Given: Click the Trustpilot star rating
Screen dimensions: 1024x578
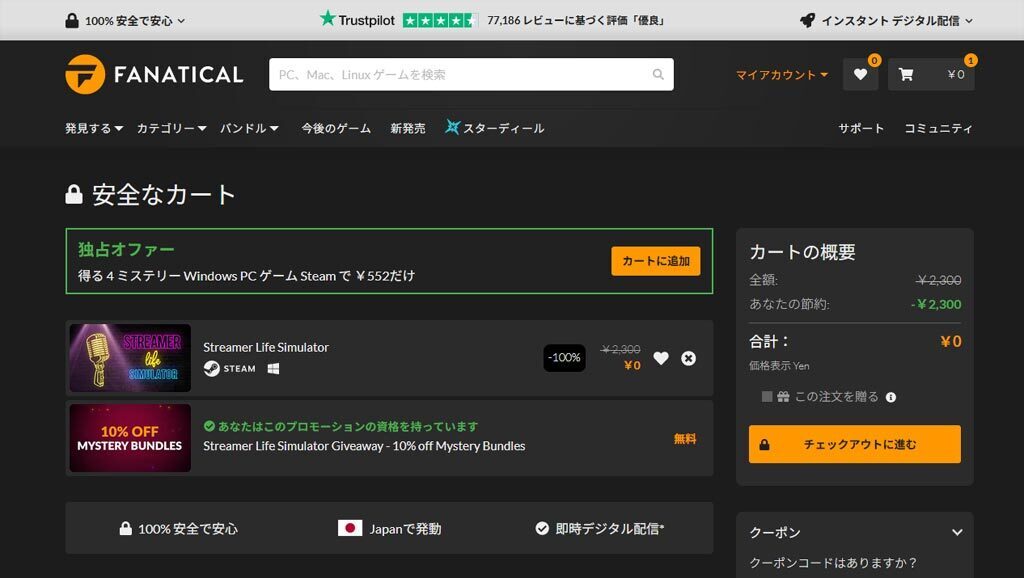Looking at the screenshot, I should [440, 20].
